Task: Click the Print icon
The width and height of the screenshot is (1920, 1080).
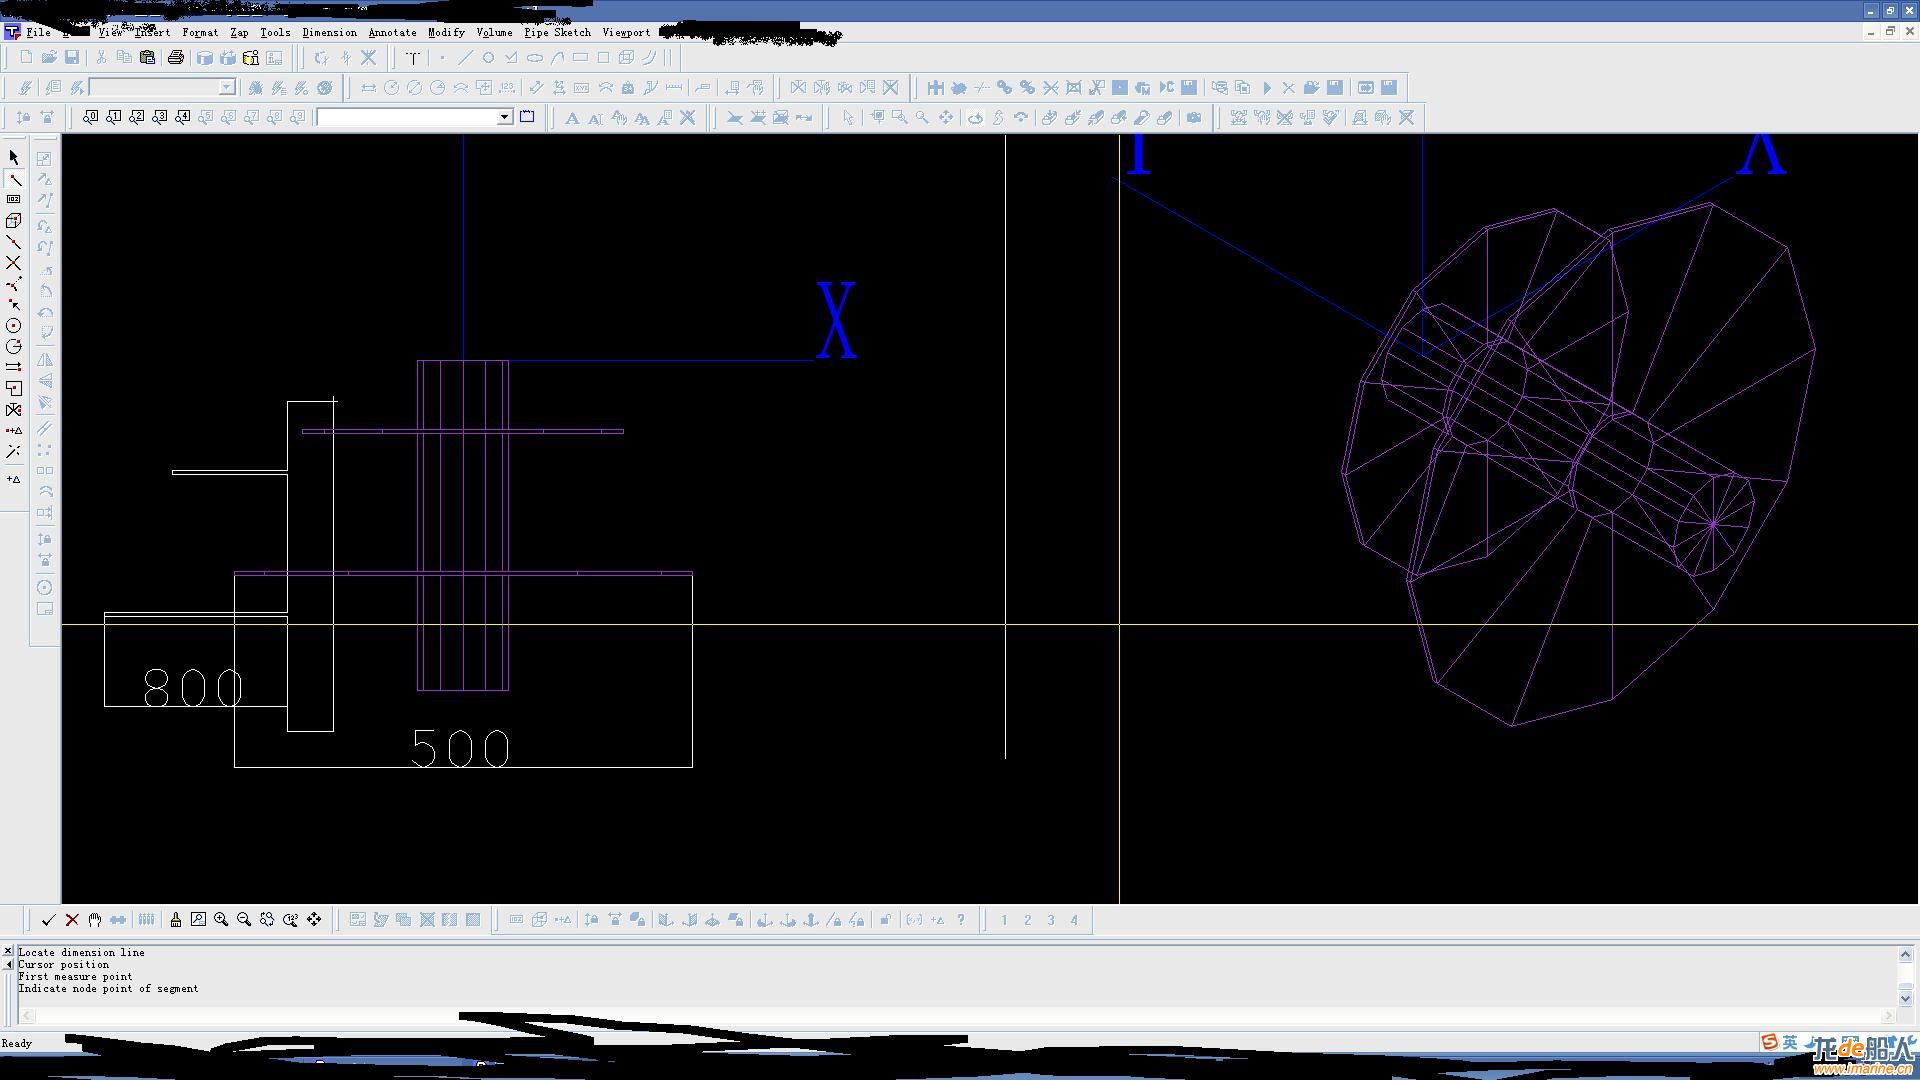Action: pyautogui.click(x=176, y=58)
